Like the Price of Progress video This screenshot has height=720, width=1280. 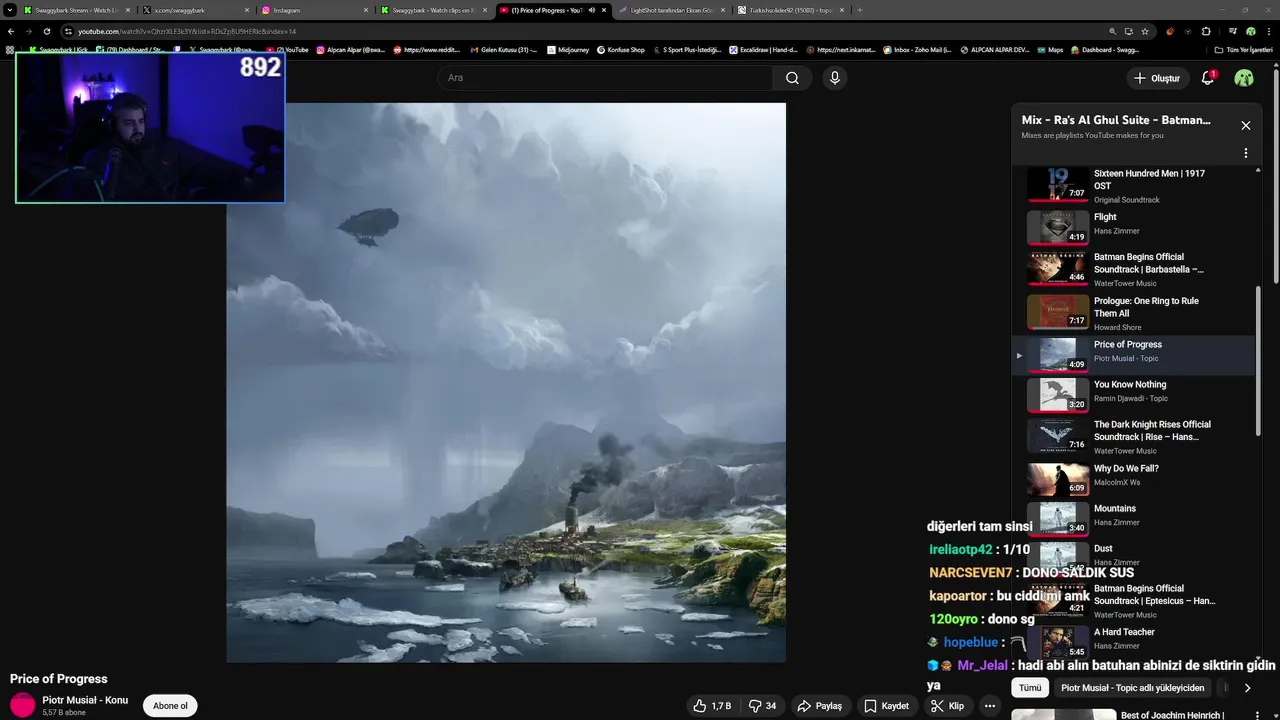(711, 706)
